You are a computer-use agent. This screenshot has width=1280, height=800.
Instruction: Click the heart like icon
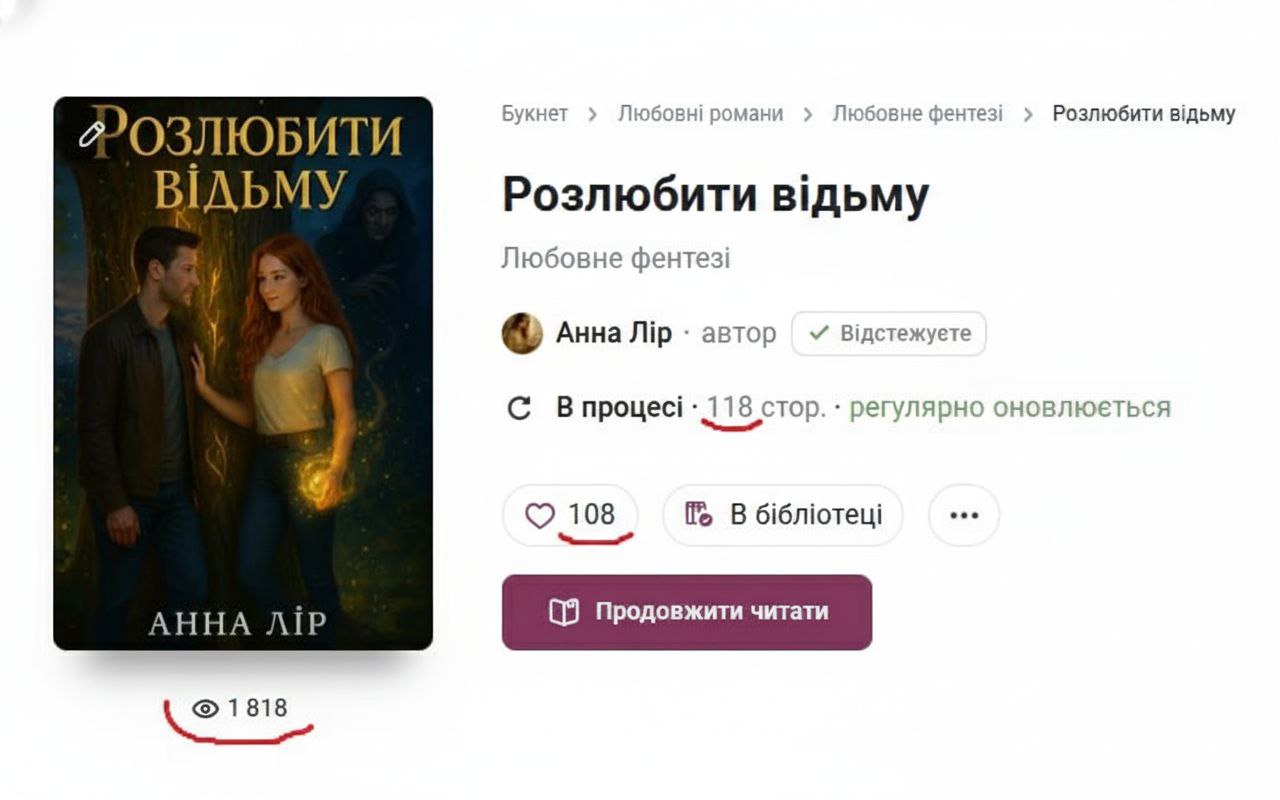540,516
